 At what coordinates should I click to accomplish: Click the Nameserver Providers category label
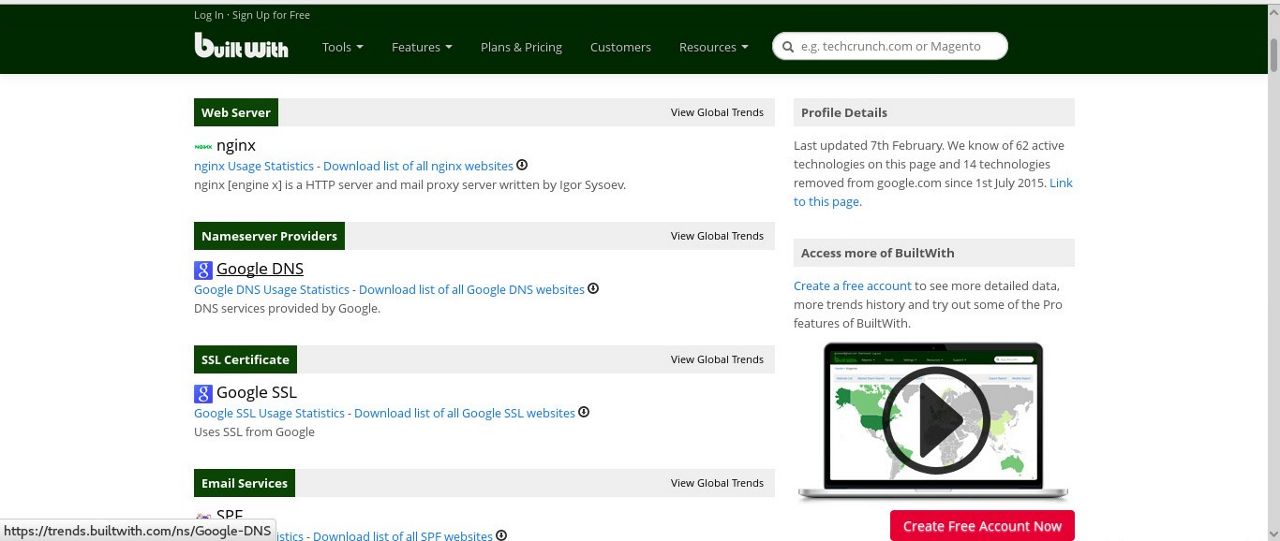pyautogui.click(x=269, y=236)
